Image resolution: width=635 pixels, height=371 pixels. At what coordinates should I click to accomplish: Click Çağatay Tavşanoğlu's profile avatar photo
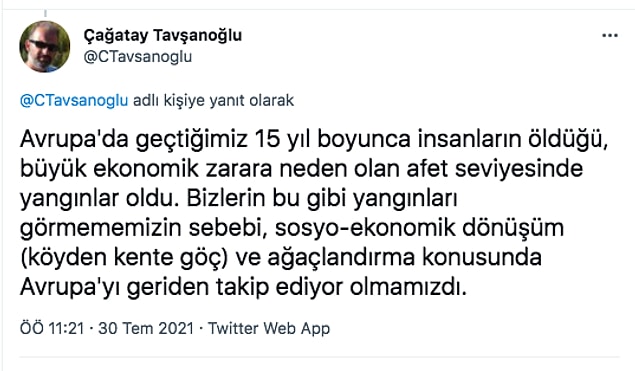[x=45, y=47]
